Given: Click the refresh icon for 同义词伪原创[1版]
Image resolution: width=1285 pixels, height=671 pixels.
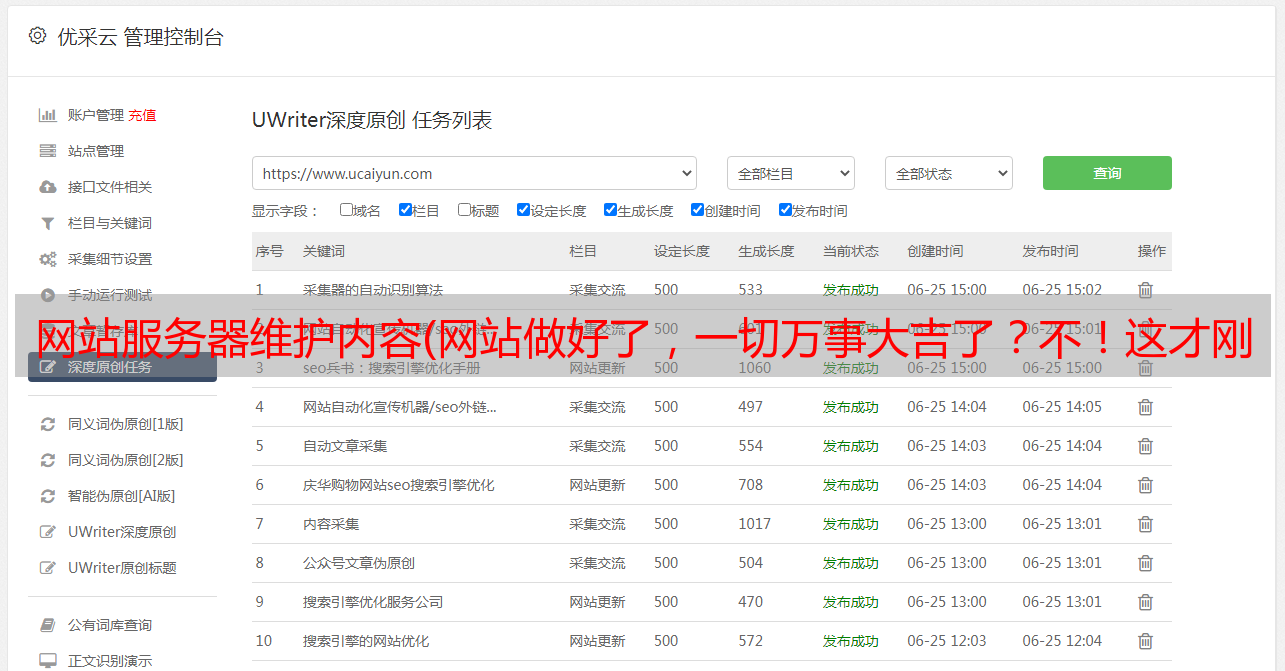Looking at the screenshot, I should [x=47, y=424].
